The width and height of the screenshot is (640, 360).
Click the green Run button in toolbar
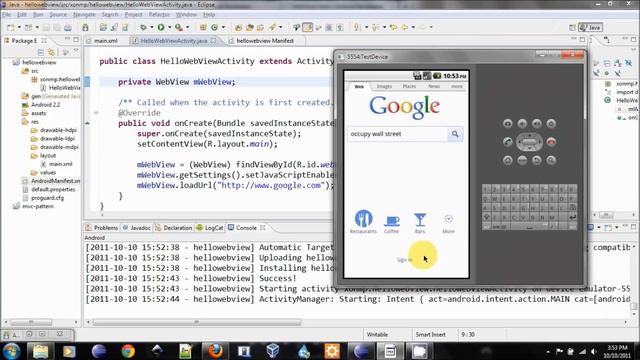tap(161, 27)
